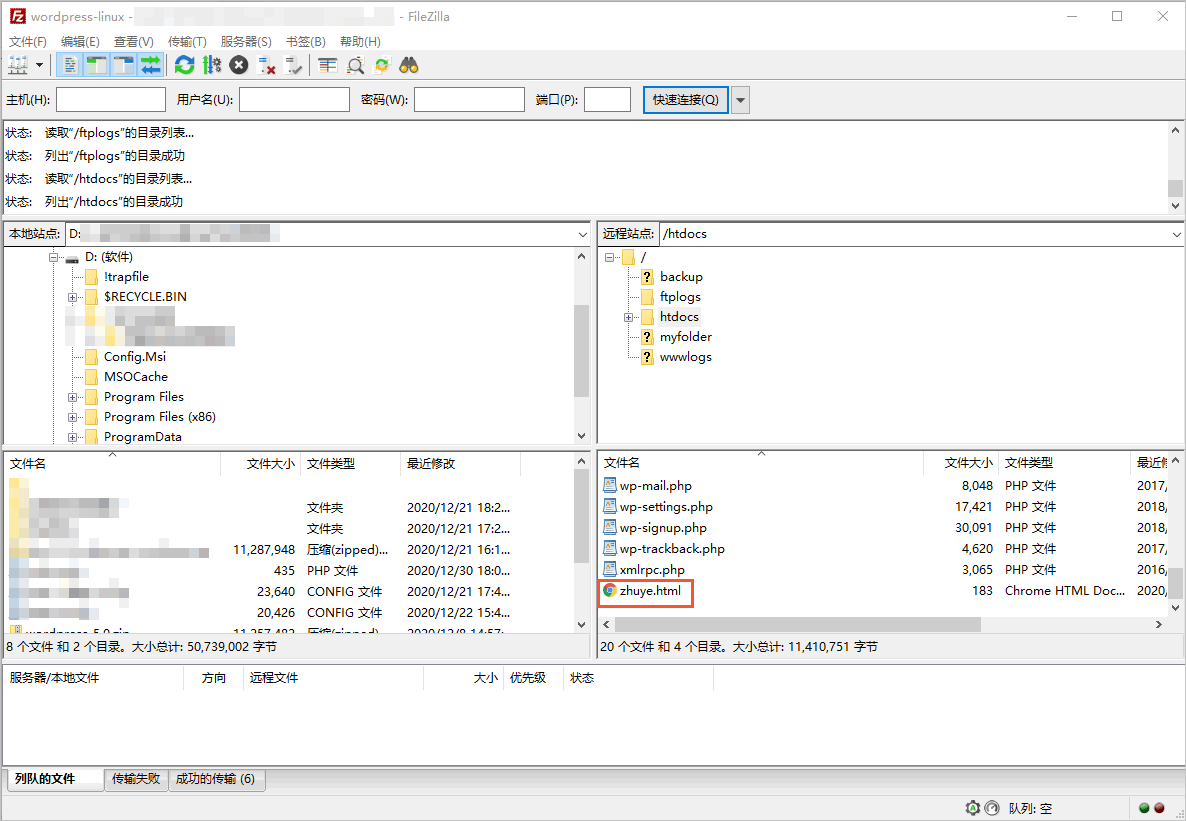Select the xmlrpc.php file
Screen dimensions: 1186x821
652,570
